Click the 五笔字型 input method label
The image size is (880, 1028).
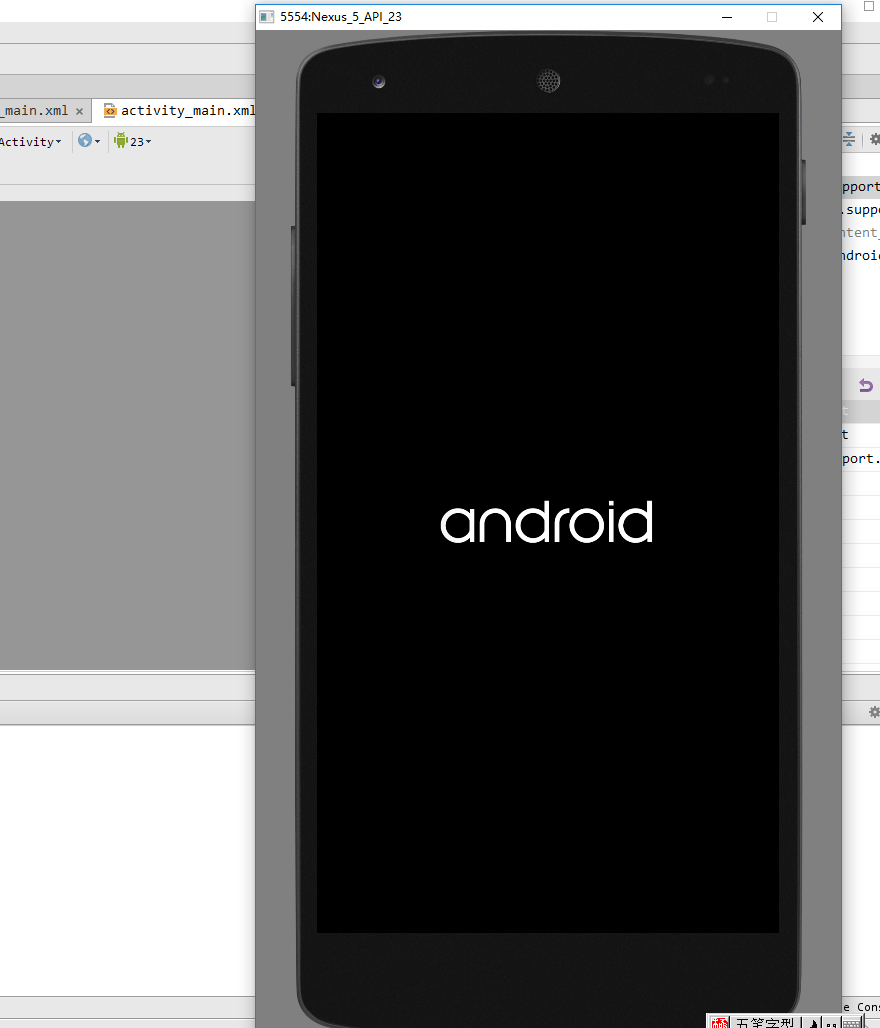tap(764, 1023)
